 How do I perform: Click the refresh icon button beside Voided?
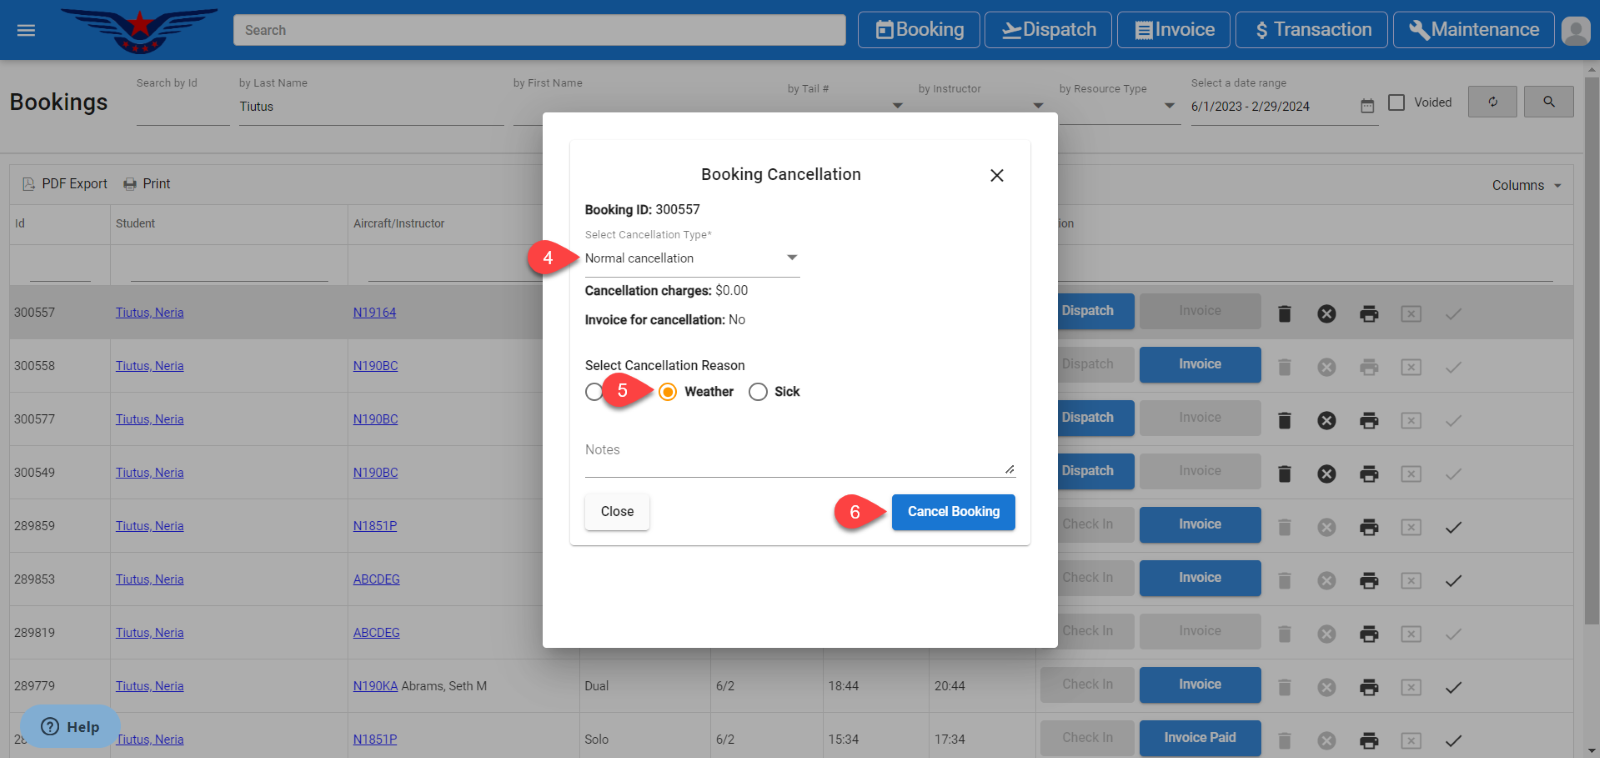point(1492,102)
